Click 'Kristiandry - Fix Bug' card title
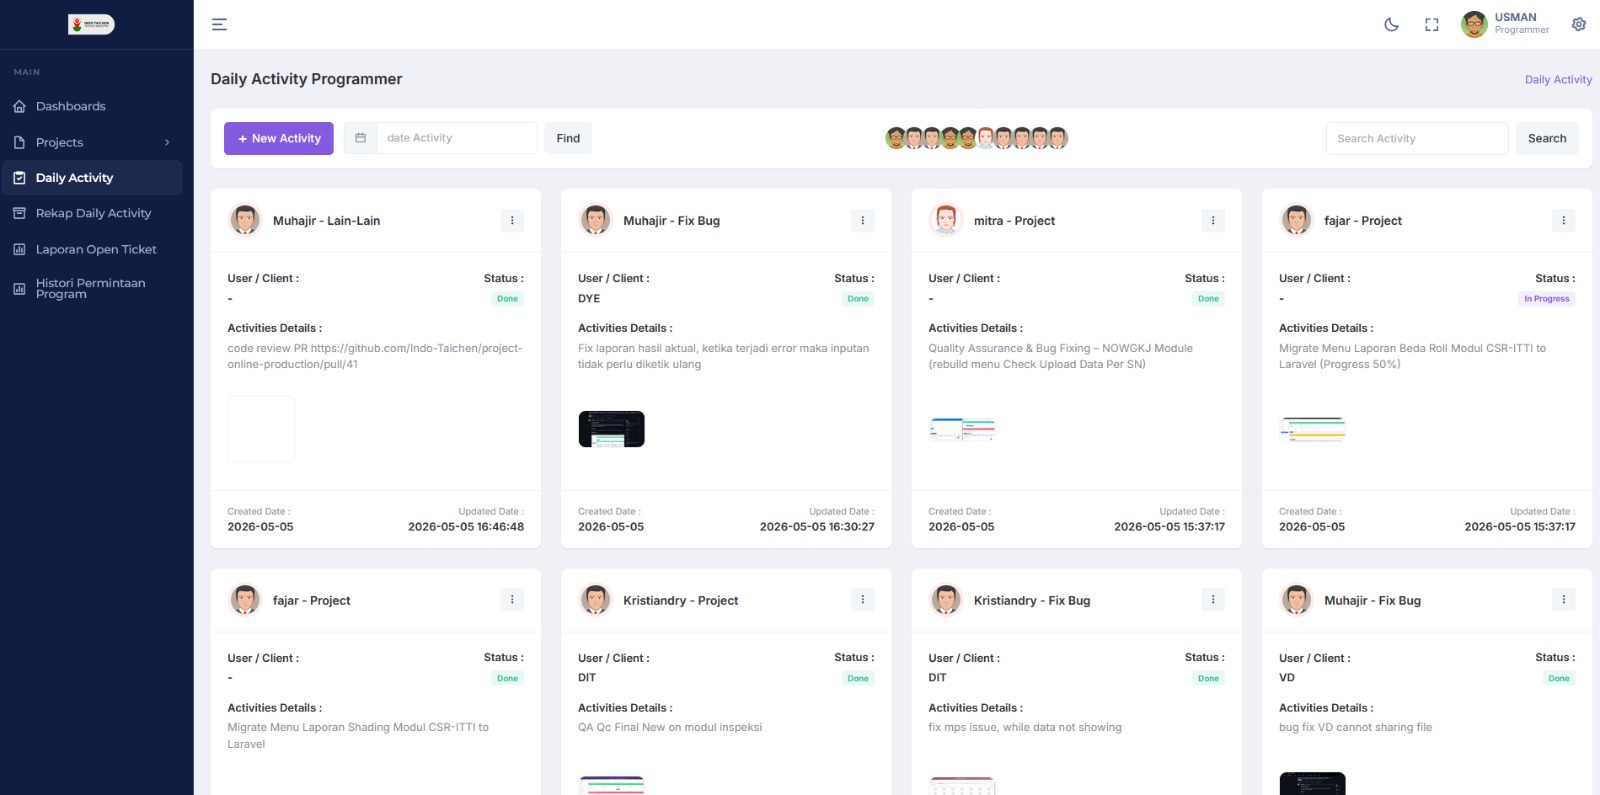The width and height of the screenshot is (1600, 795). point(1032,601)
